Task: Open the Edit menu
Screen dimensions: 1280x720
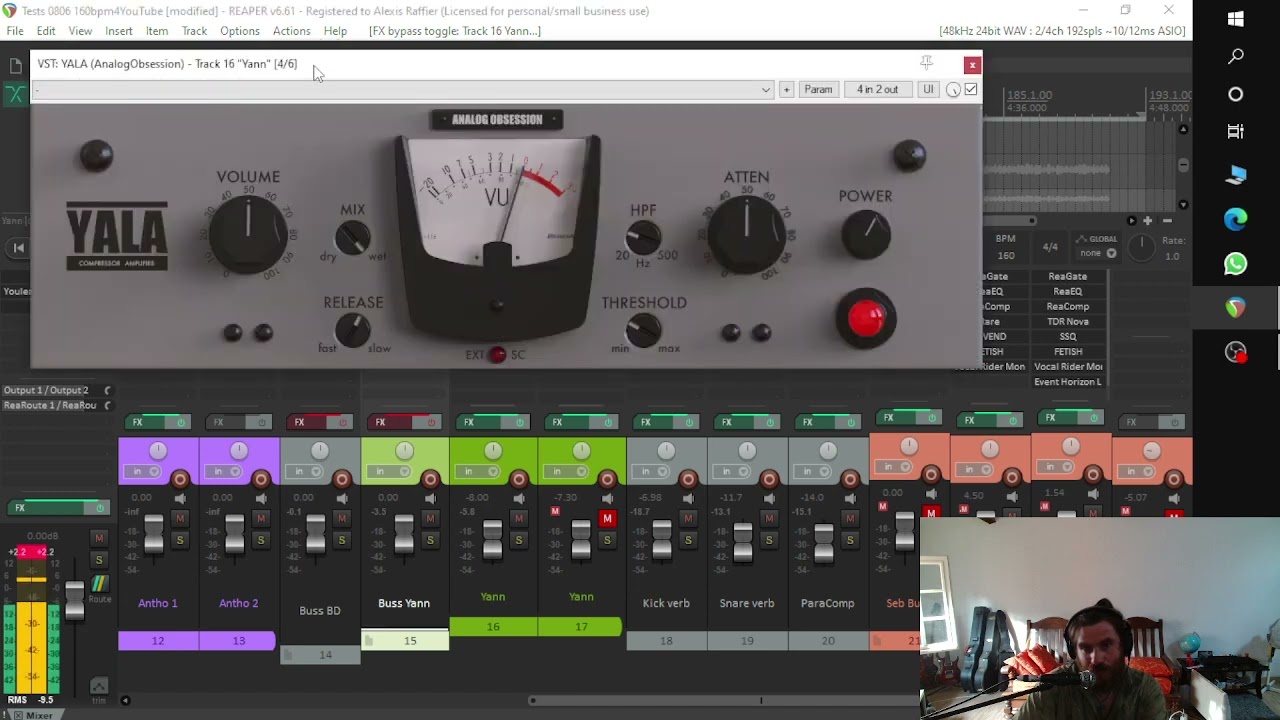Action: 46,31
